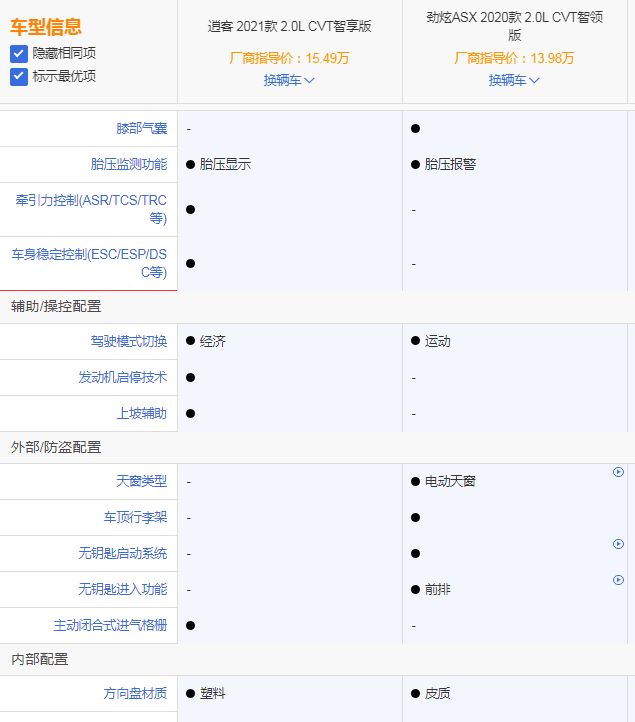Click the 方向盘材质 parameter link

pyautogui.click(x=135, y=693)
